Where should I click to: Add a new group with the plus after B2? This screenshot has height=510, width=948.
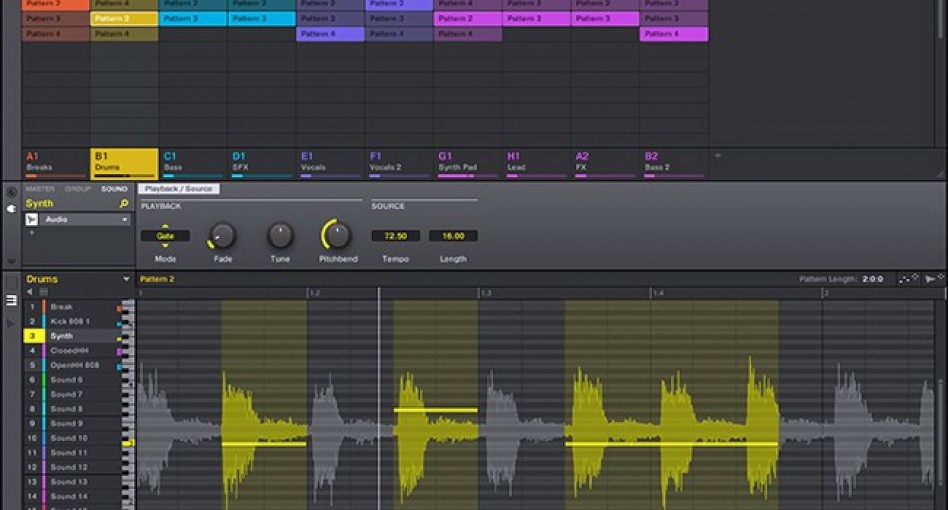(718, 156)
